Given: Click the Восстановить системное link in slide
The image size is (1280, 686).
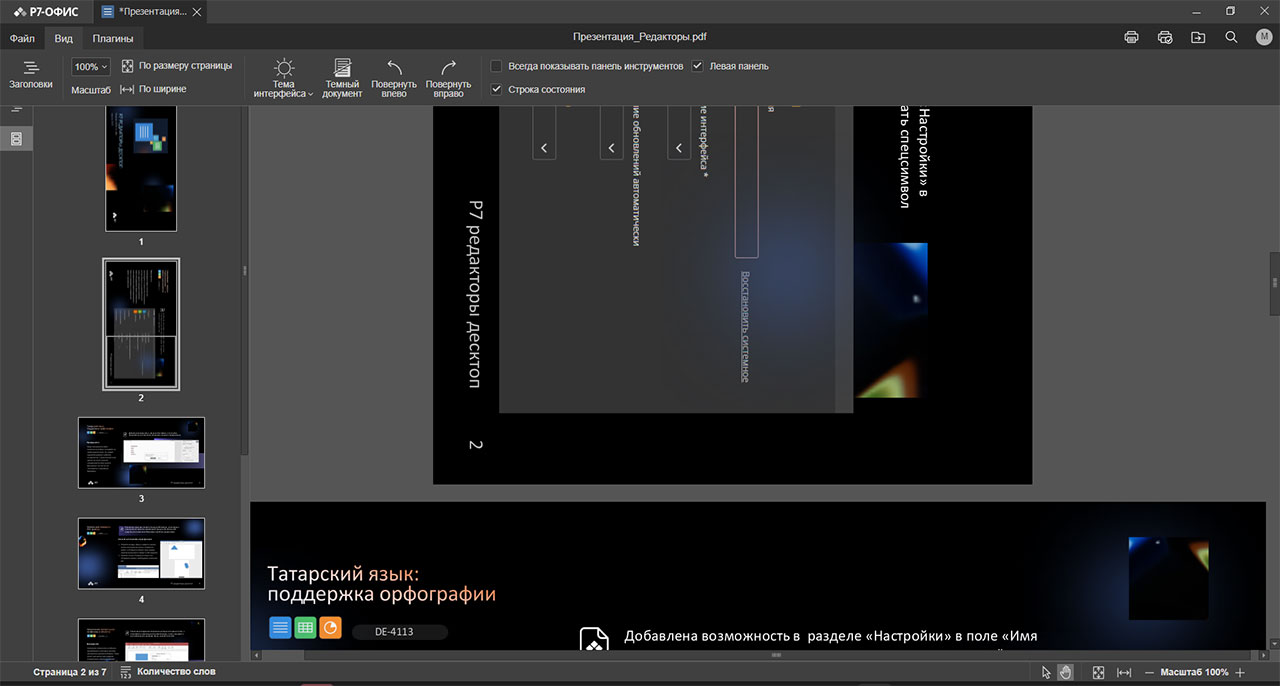Looking at the screenshot, I should [x=745, y=326].
